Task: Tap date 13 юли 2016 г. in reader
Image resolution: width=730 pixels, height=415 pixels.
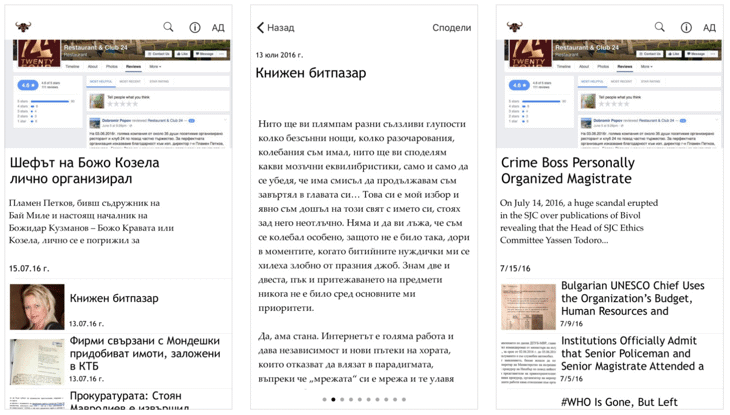Action: coord(279,55)
